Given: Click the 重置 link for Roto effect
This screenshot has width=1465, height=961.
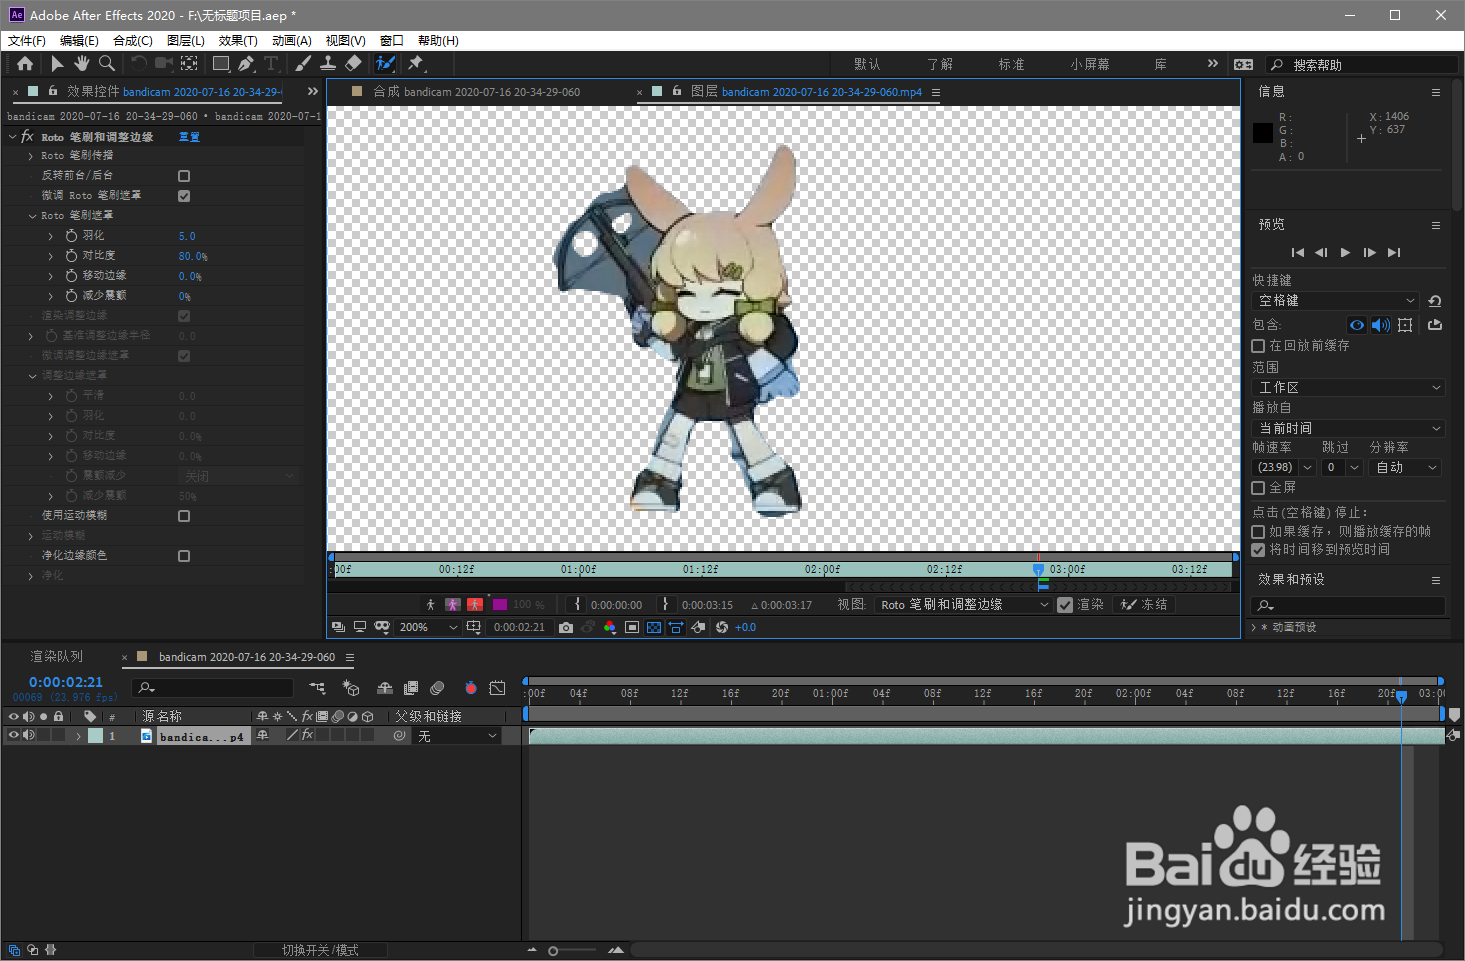Looking at the screenshot, I should coord(189,137).
